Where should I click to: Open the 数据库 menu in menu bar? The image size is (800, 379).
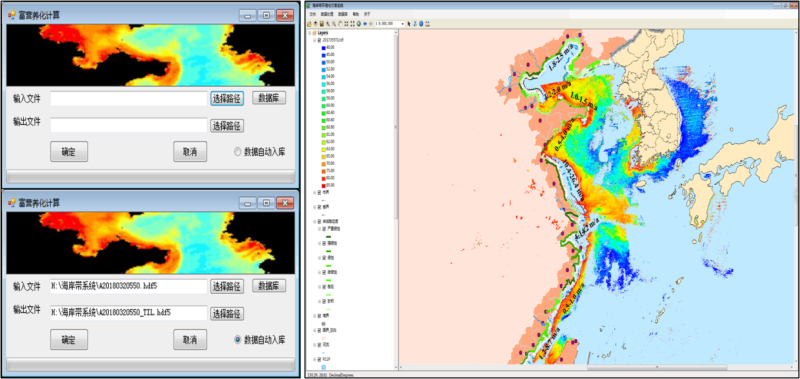[342, 14]
